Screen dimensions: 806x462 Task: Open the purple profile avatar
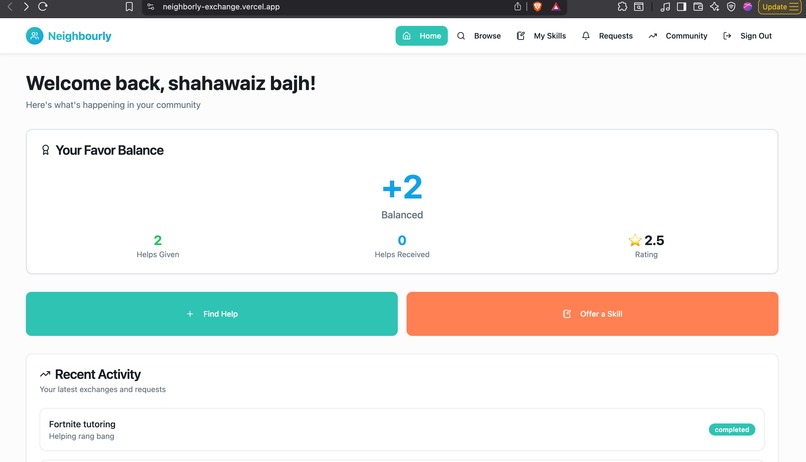click(747, 7)
